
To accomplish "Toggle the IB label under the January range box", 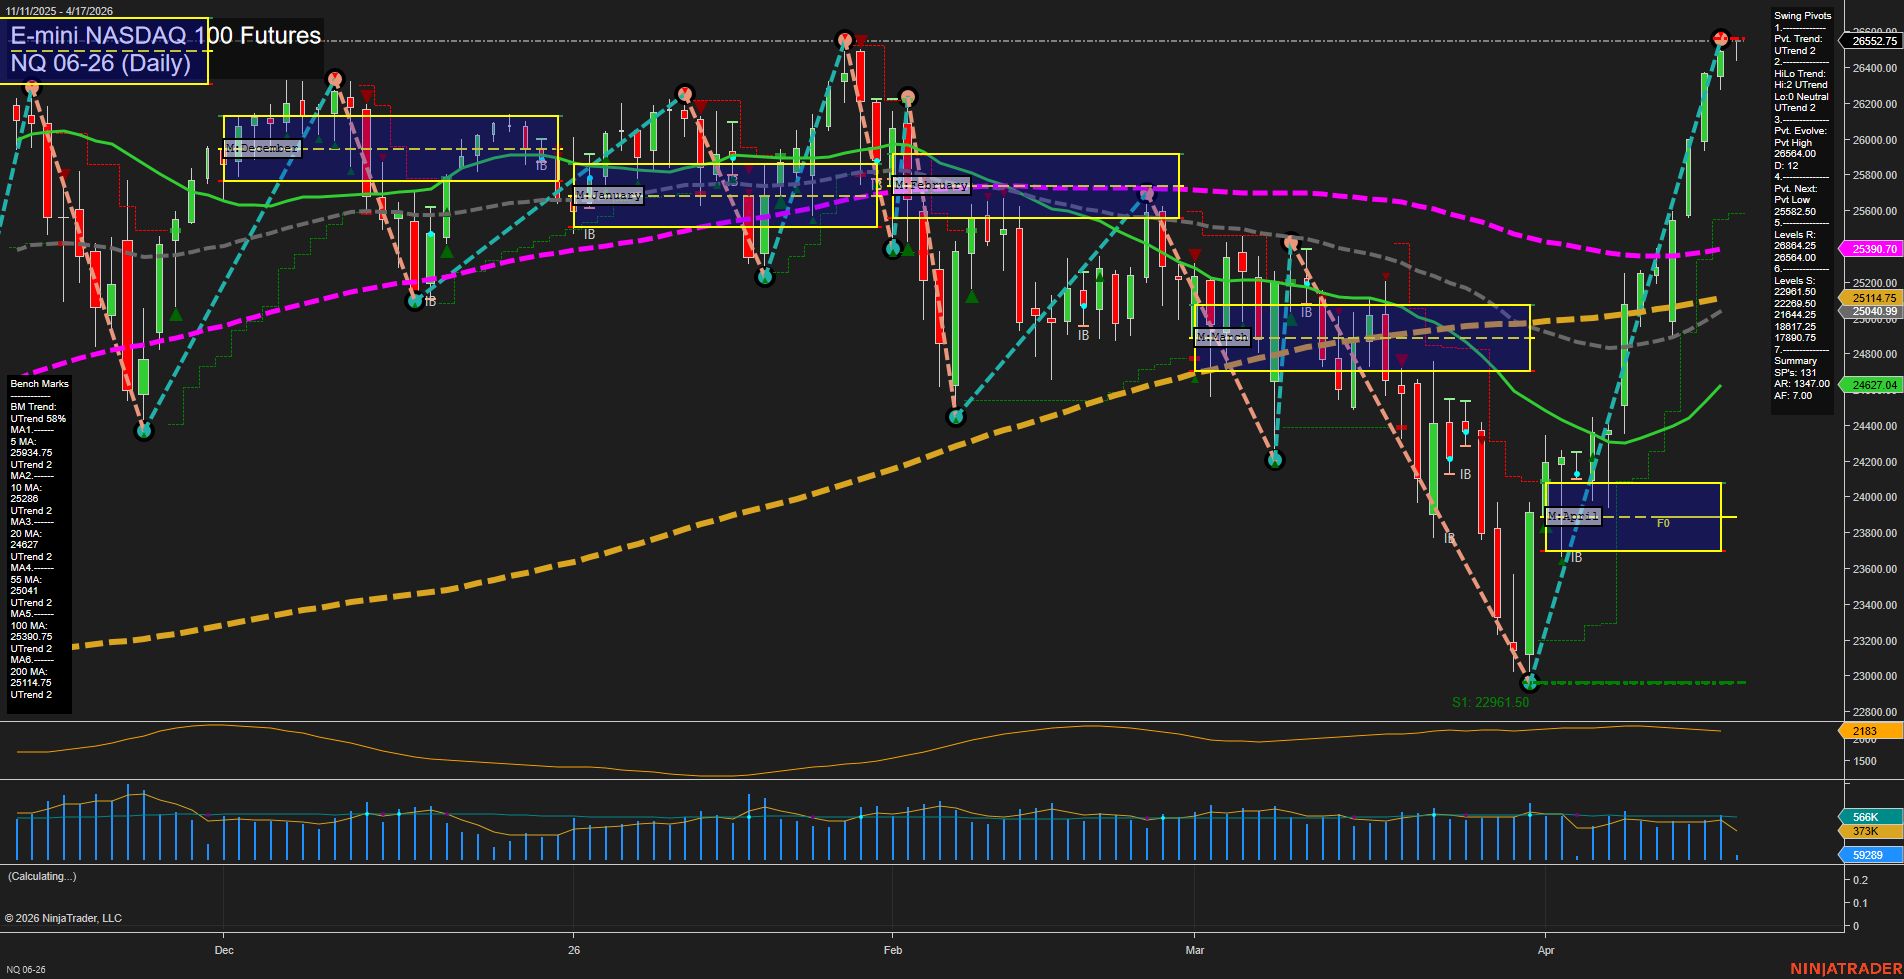I will [x=588, y=232].
